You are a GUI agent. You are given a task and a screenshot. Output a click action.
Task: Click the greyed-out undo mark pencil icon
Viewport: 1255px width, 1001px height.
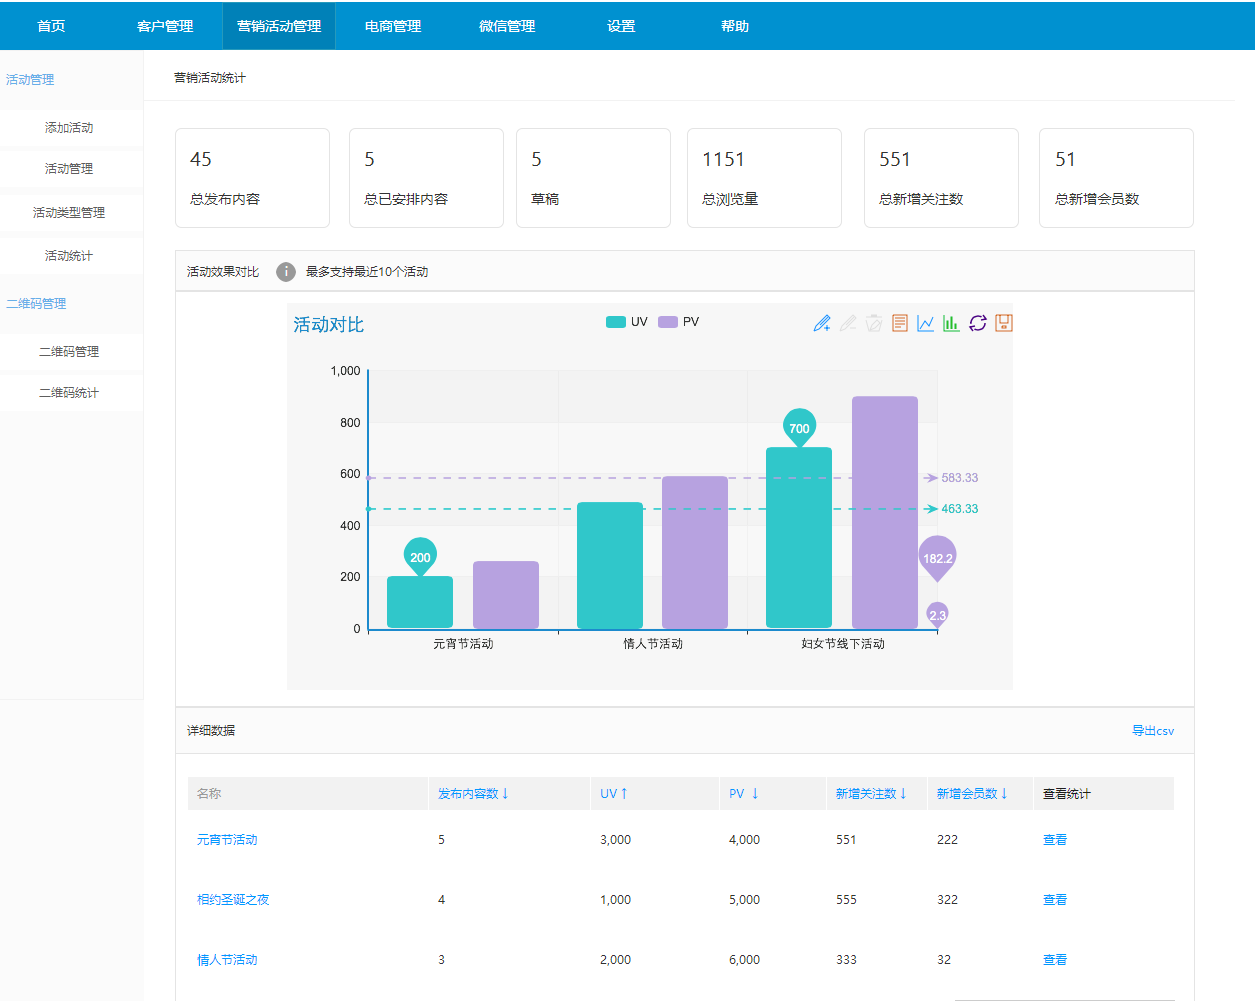848,323
